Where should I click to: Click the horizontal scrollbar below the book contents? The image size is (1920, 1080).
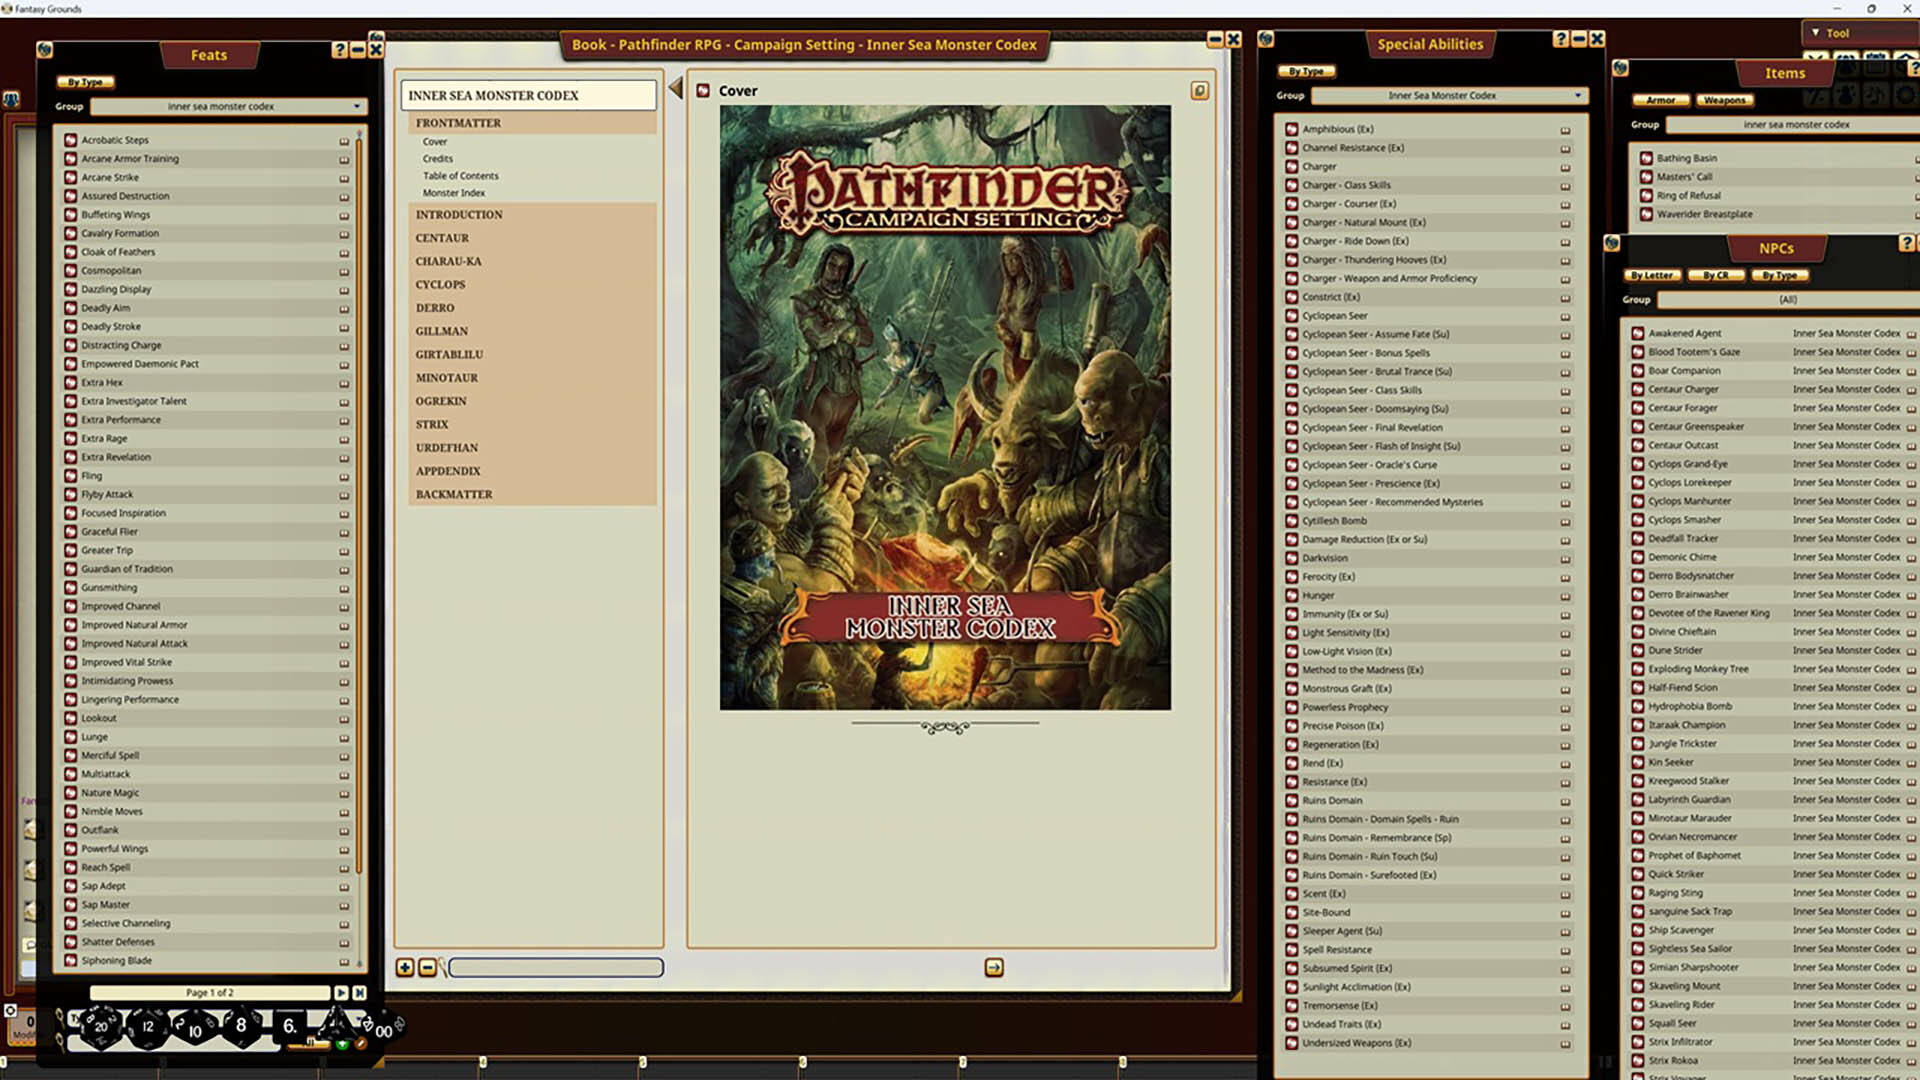coord(555,968)
